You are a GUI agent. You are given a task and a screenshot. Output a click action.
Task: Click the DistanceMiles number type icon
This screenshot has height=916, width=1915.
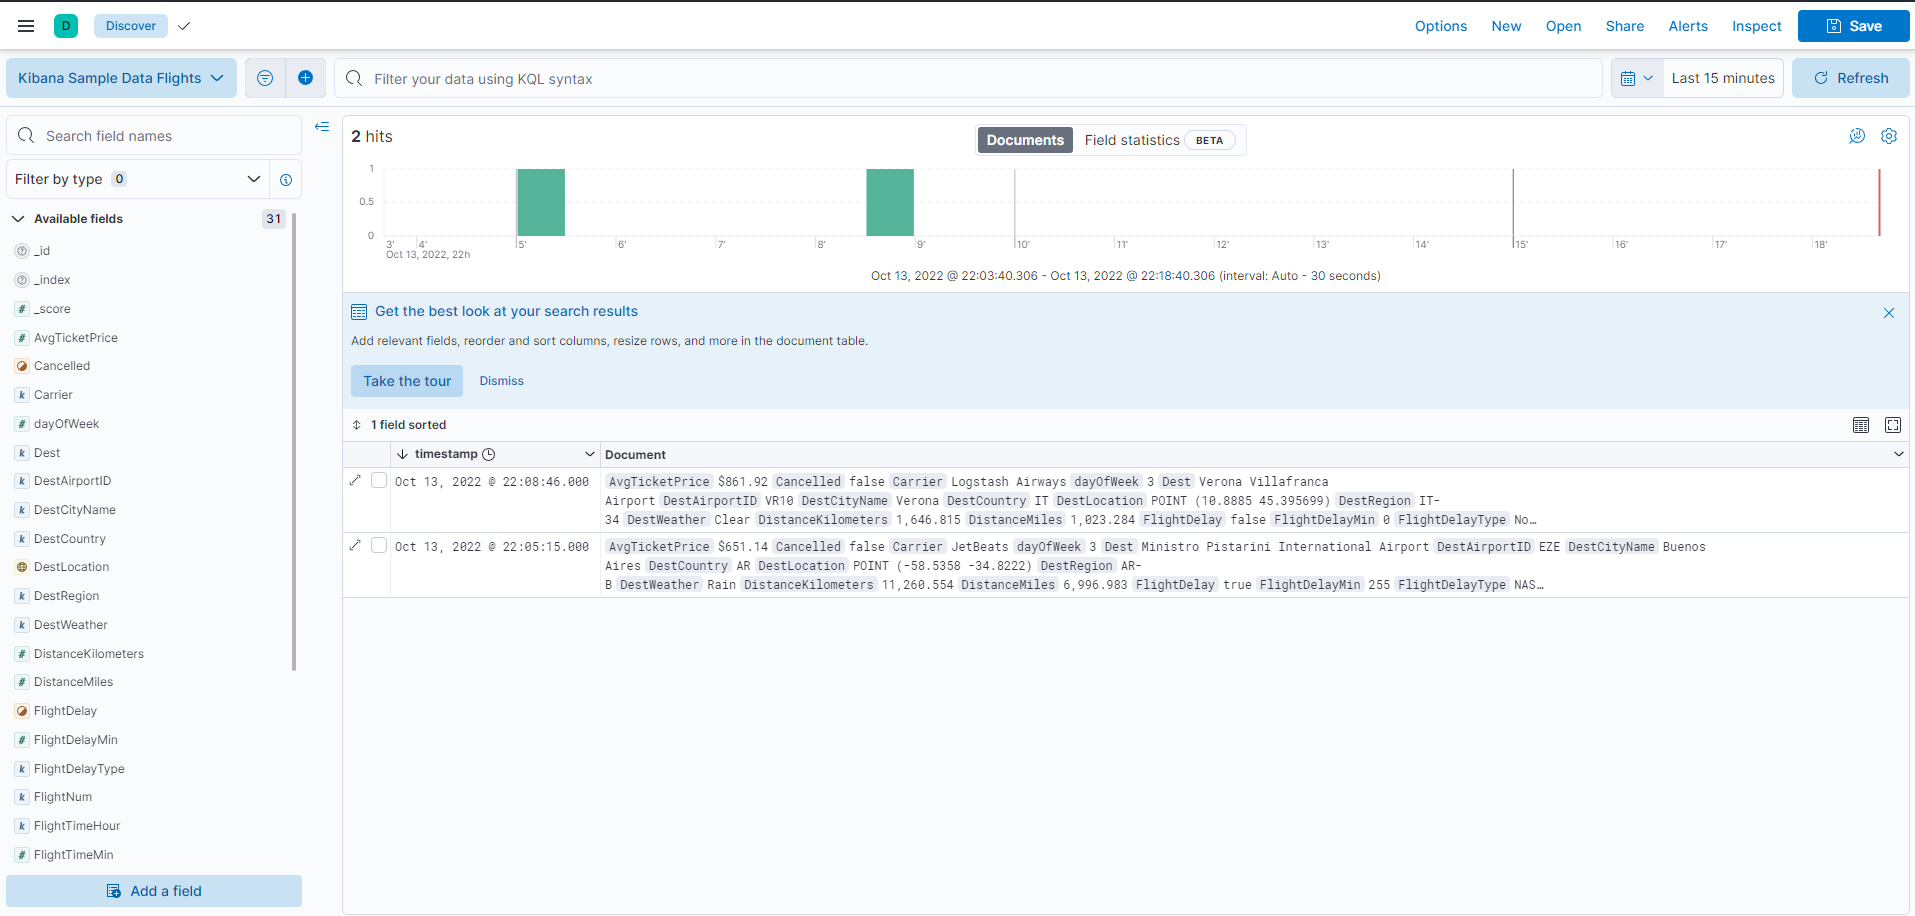click(x=22, y=682)
